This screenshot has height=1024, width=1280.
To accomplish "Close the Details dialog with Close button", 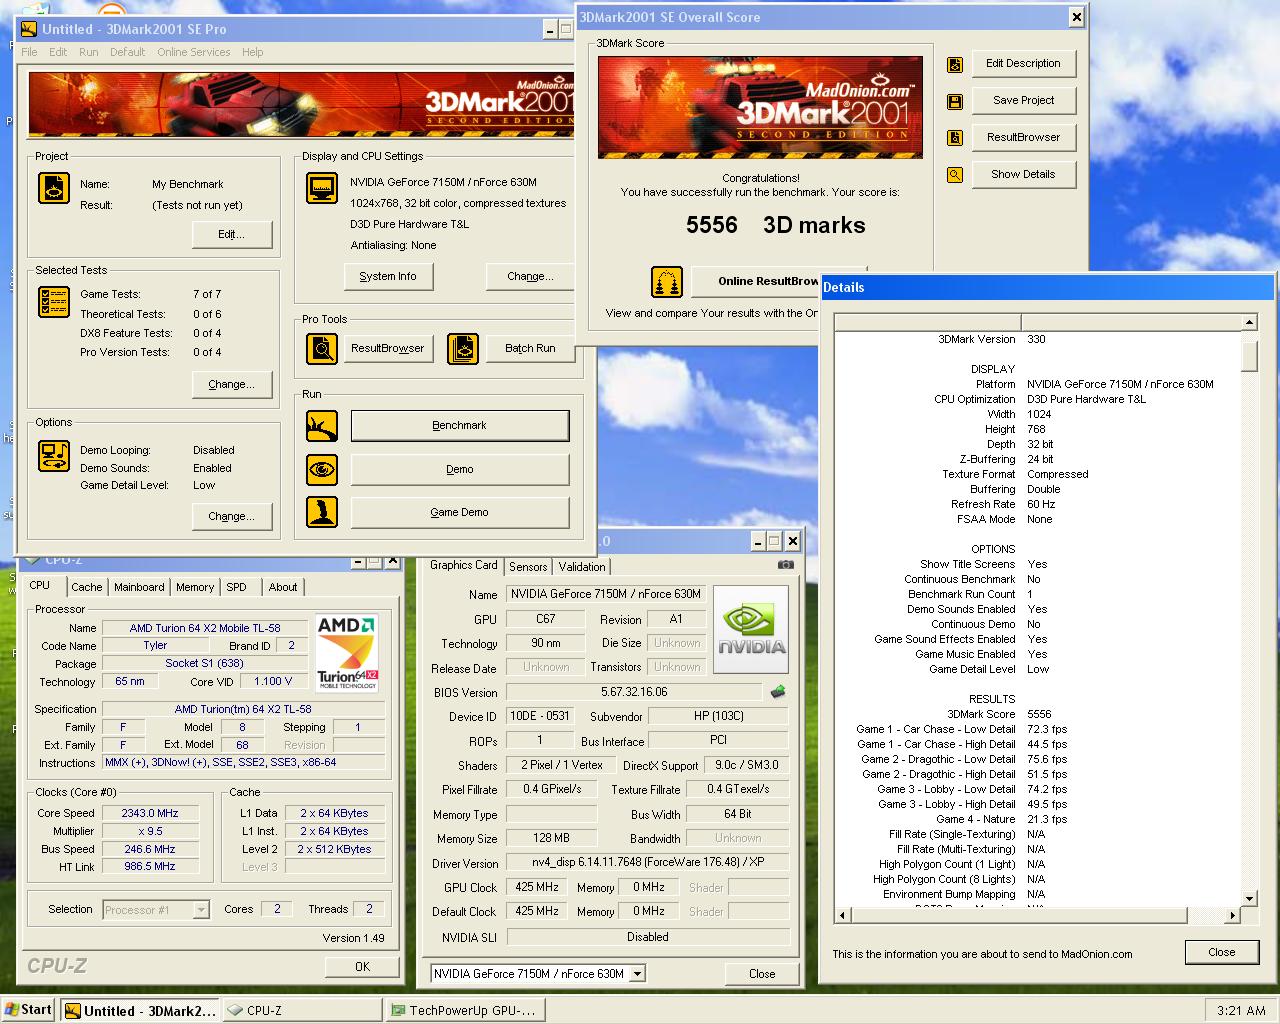I will pyautogui.click(x=1221, y=952).
